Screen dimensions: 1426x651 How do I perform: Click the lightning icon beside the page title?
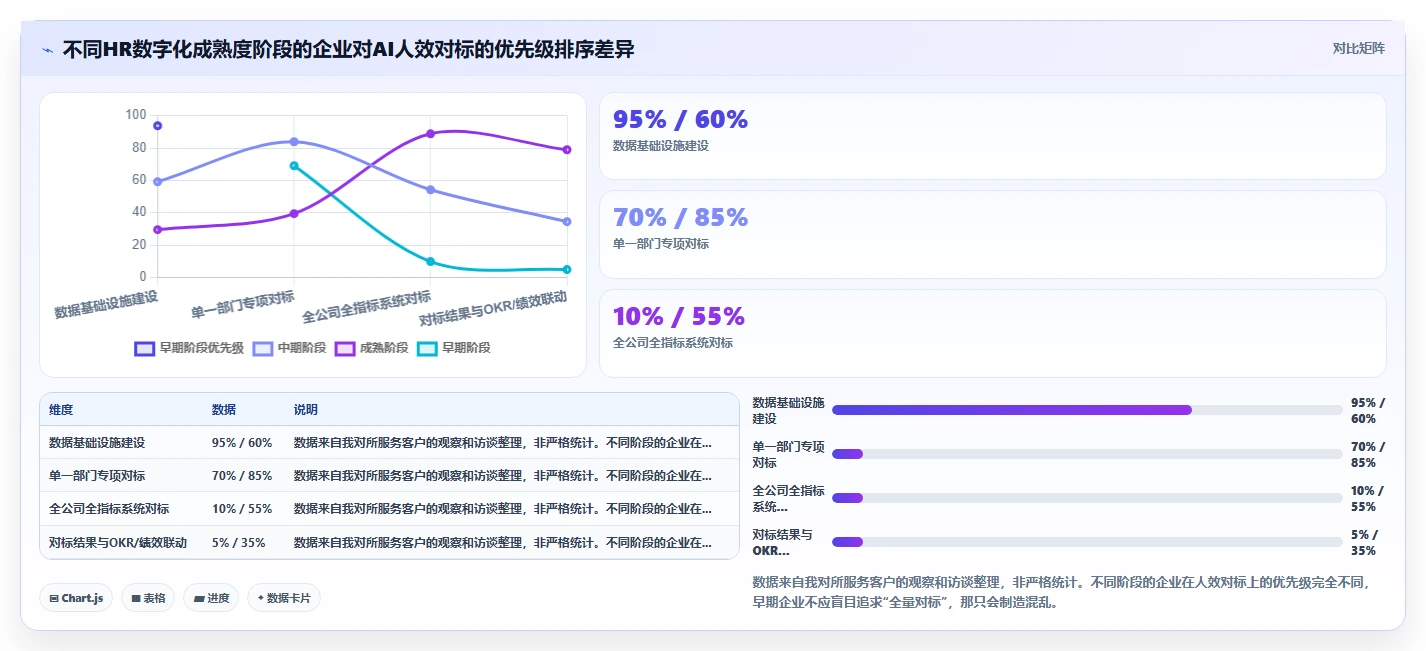coord(47,50)
